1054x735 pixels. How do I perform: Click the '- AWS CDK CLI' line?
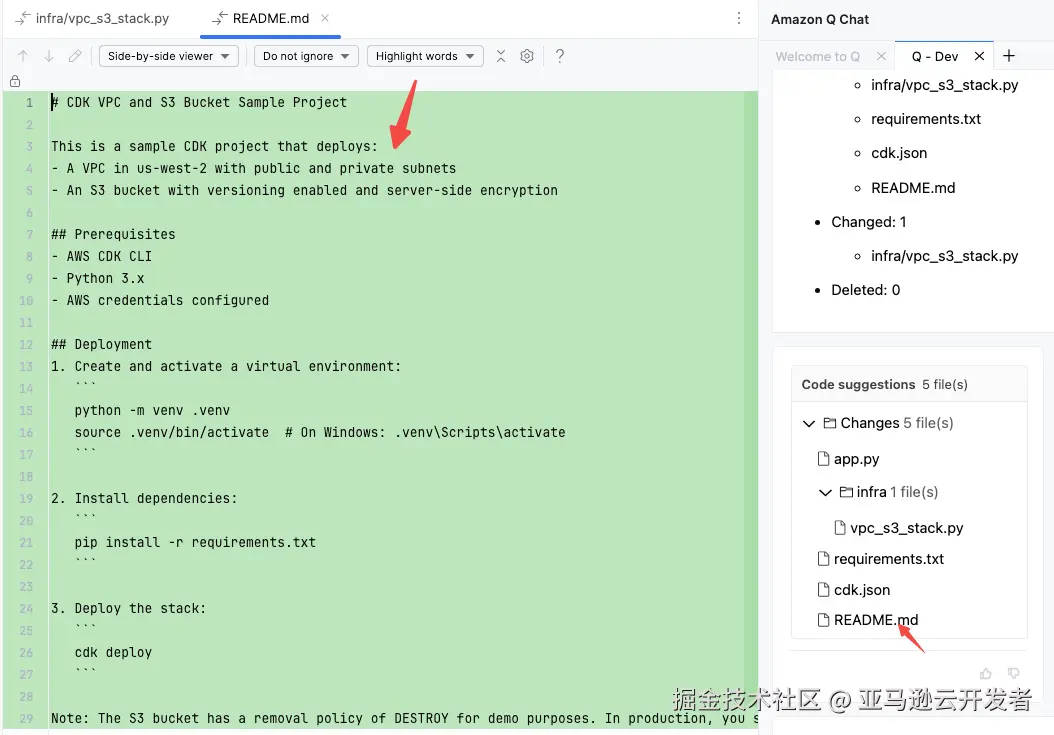point(102,256)
